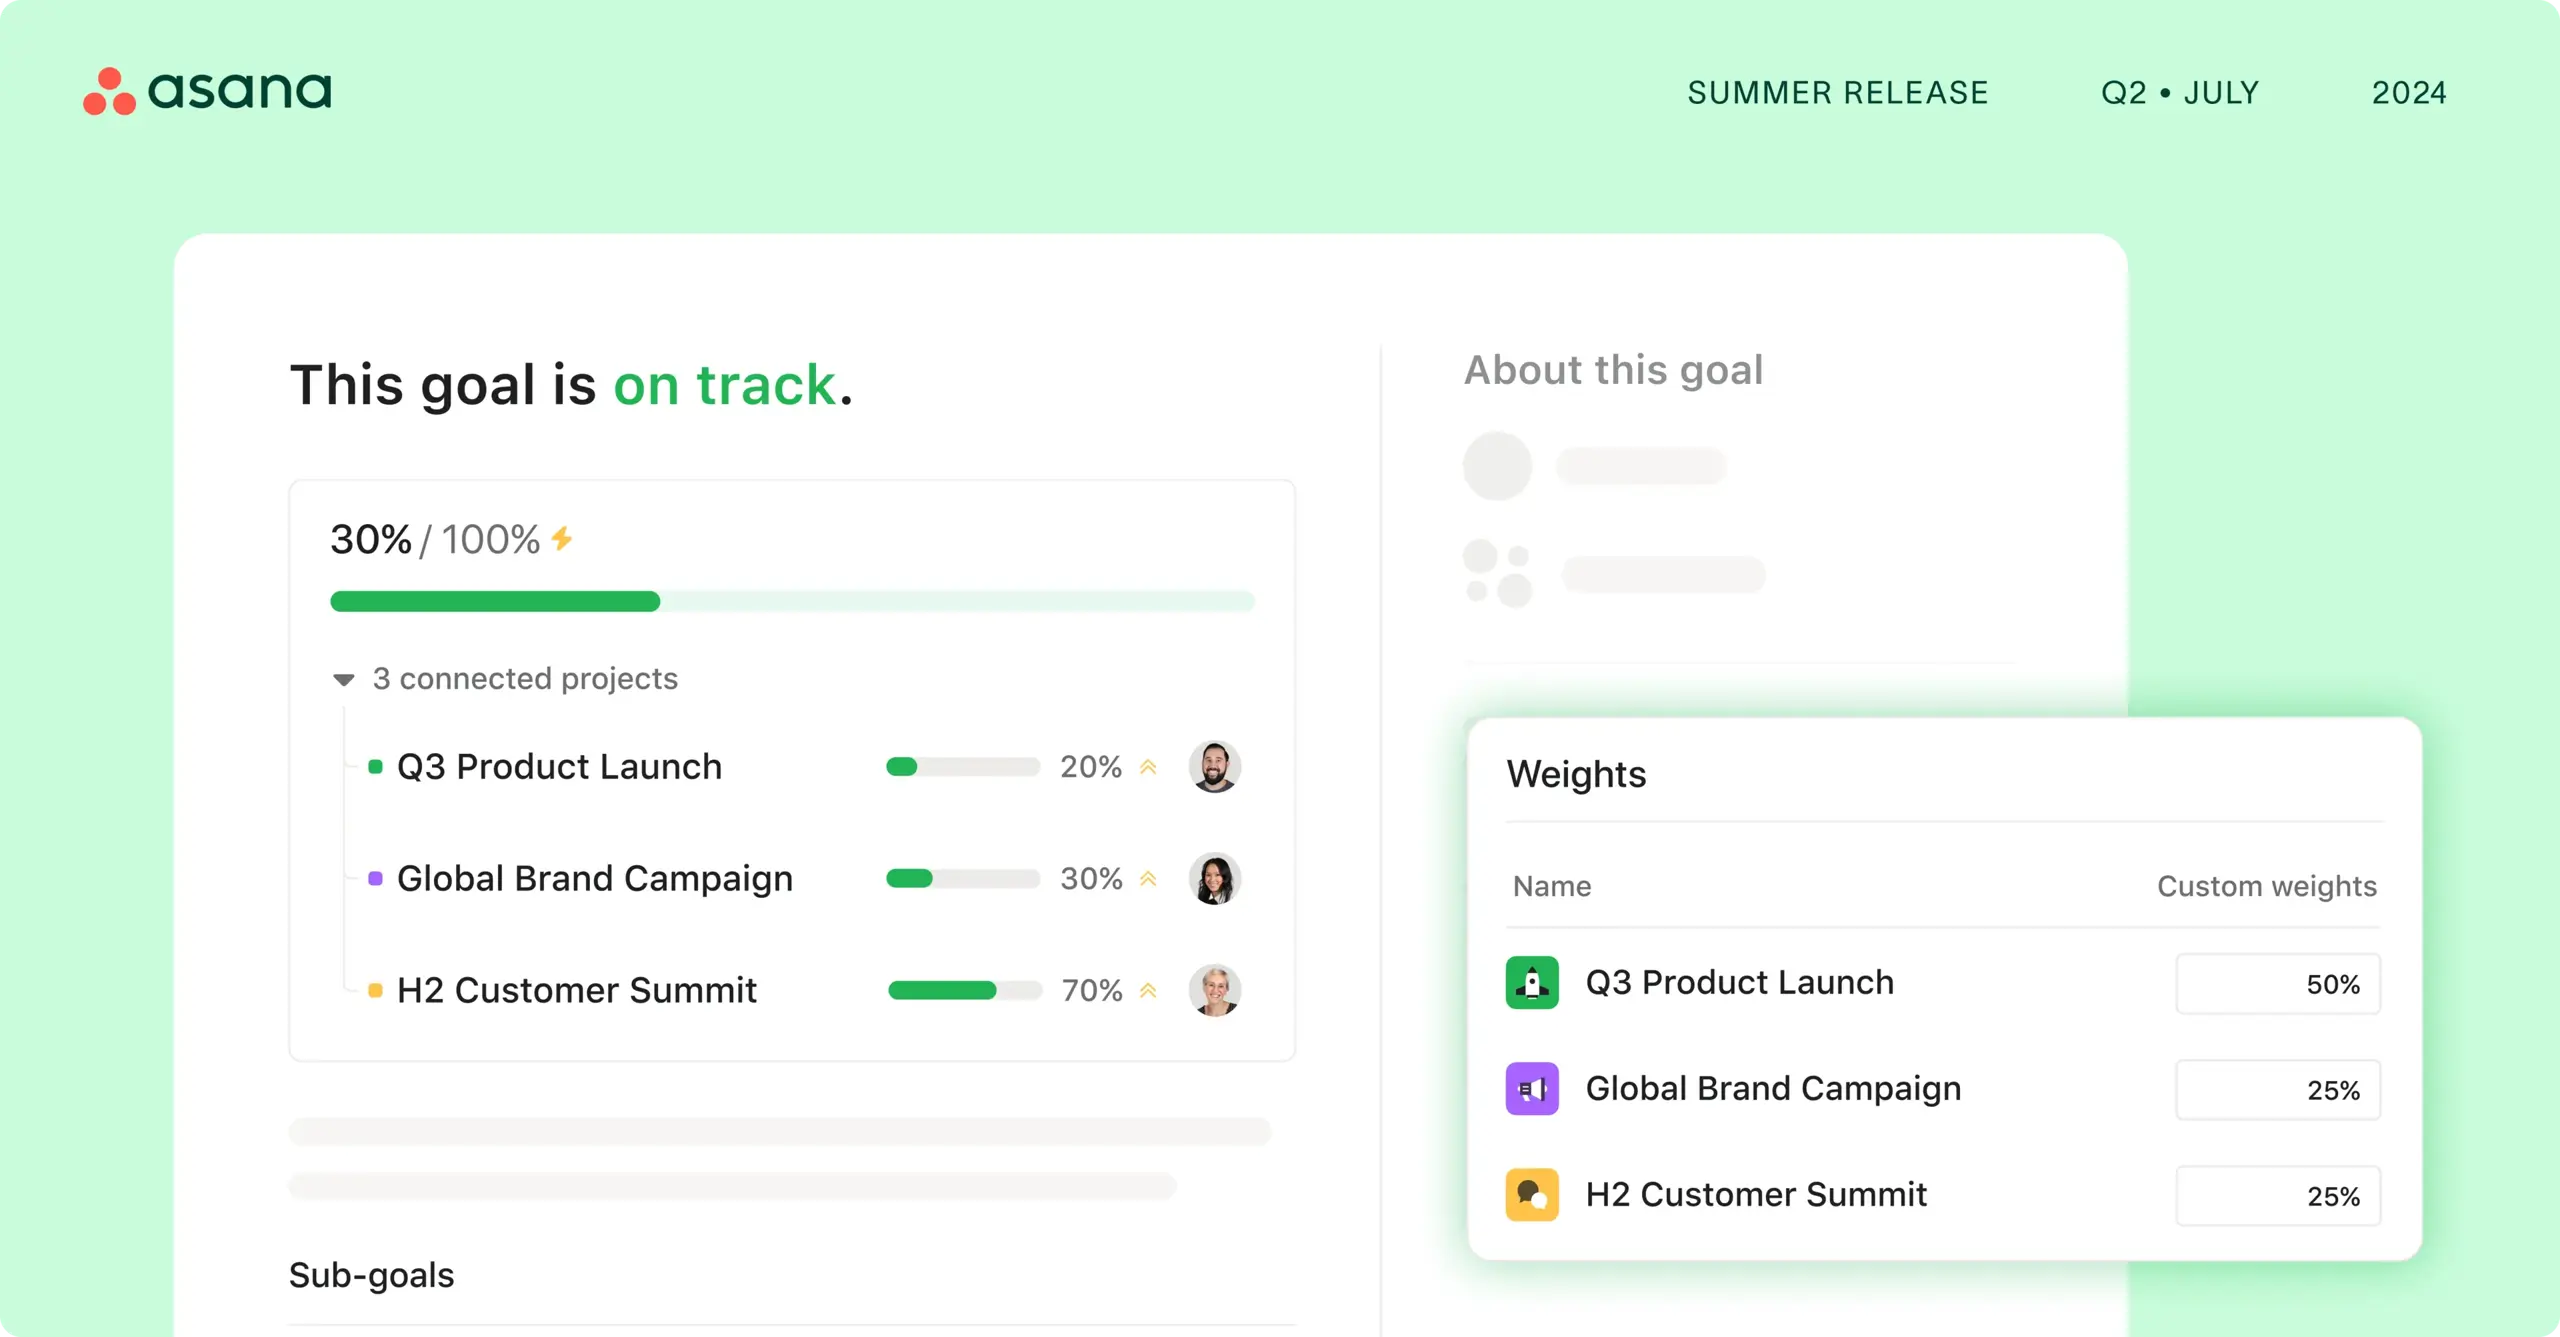The image size is (2560, 1337).
Task: Click the Custom weights column header
Action: (x=2267, y=887)
